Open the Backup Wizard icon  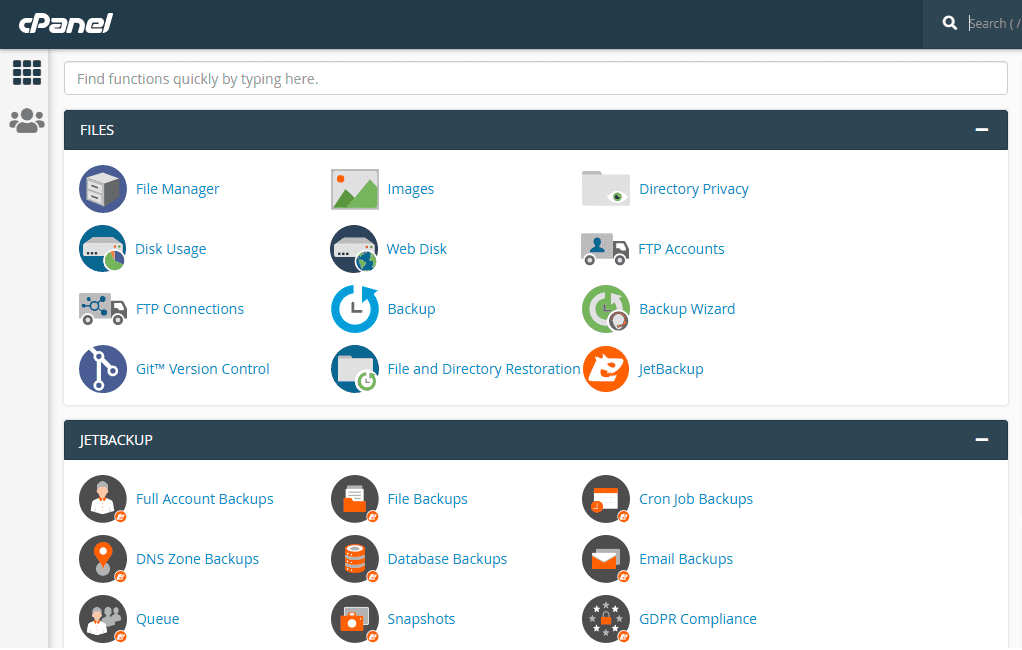click(606, 309)
